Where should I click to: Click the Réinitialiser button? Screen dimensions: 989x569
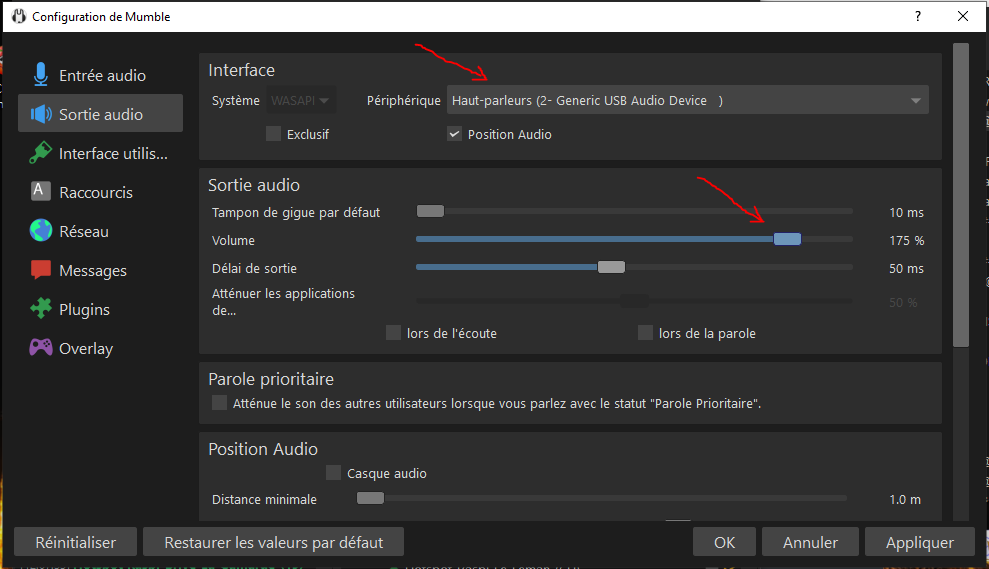tap(75, 543)
